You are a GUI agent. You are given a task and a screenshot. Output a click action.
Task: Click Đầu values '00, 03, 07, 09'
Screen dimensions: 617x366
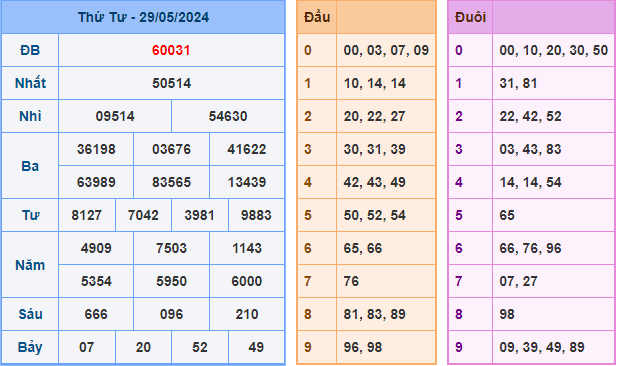(386, 50)
